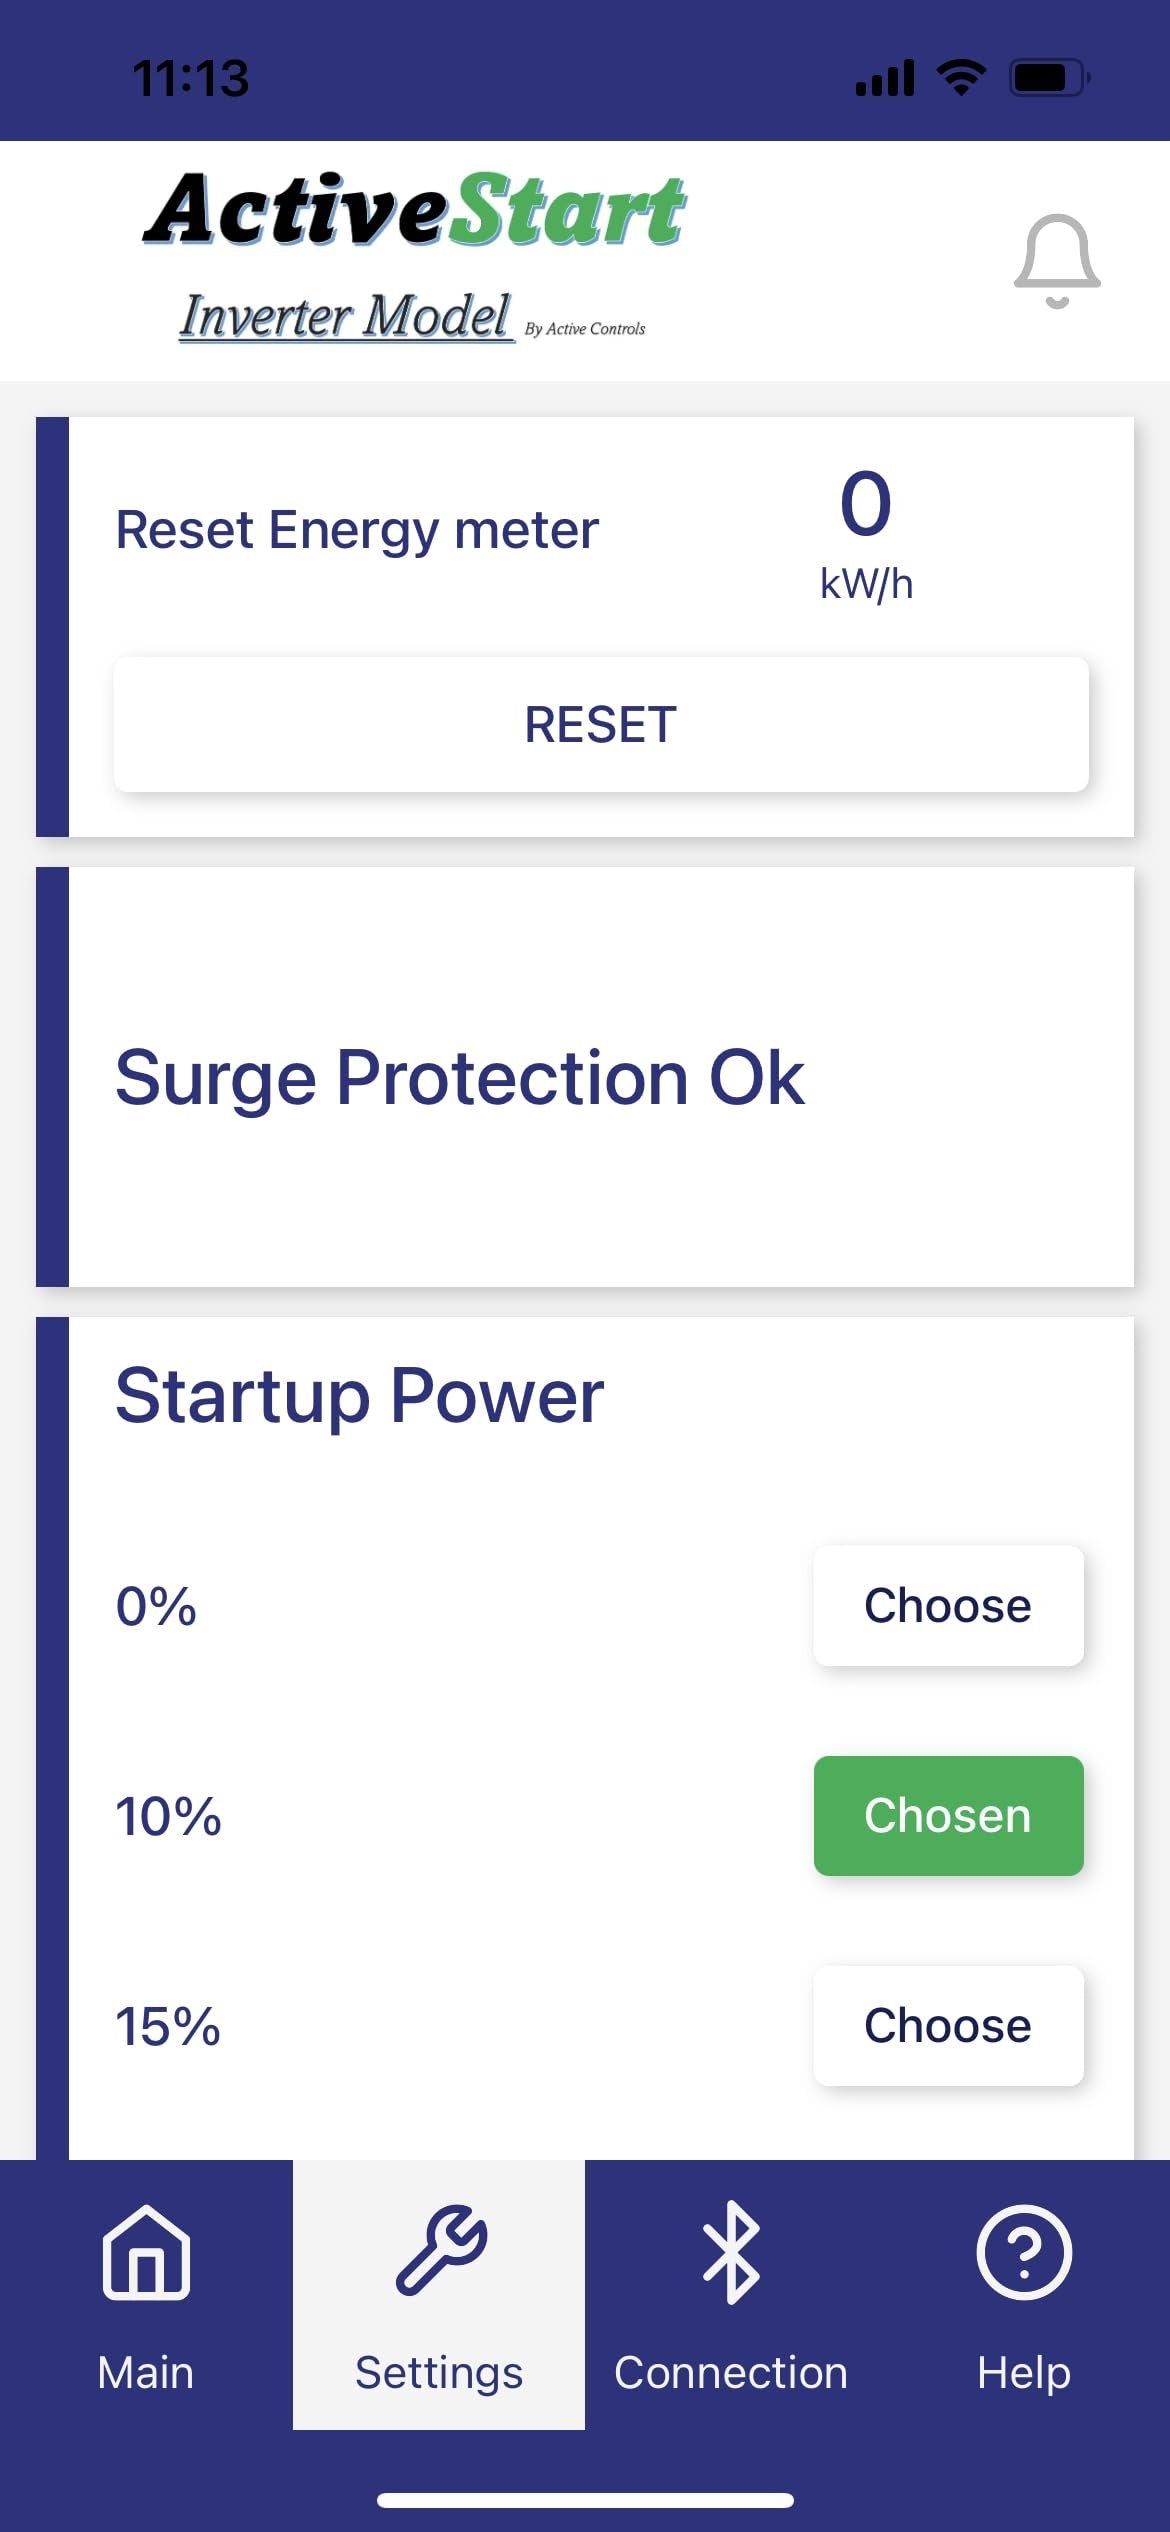
Task: Tap the notification bell icon
Action: tap(1057, 260)
